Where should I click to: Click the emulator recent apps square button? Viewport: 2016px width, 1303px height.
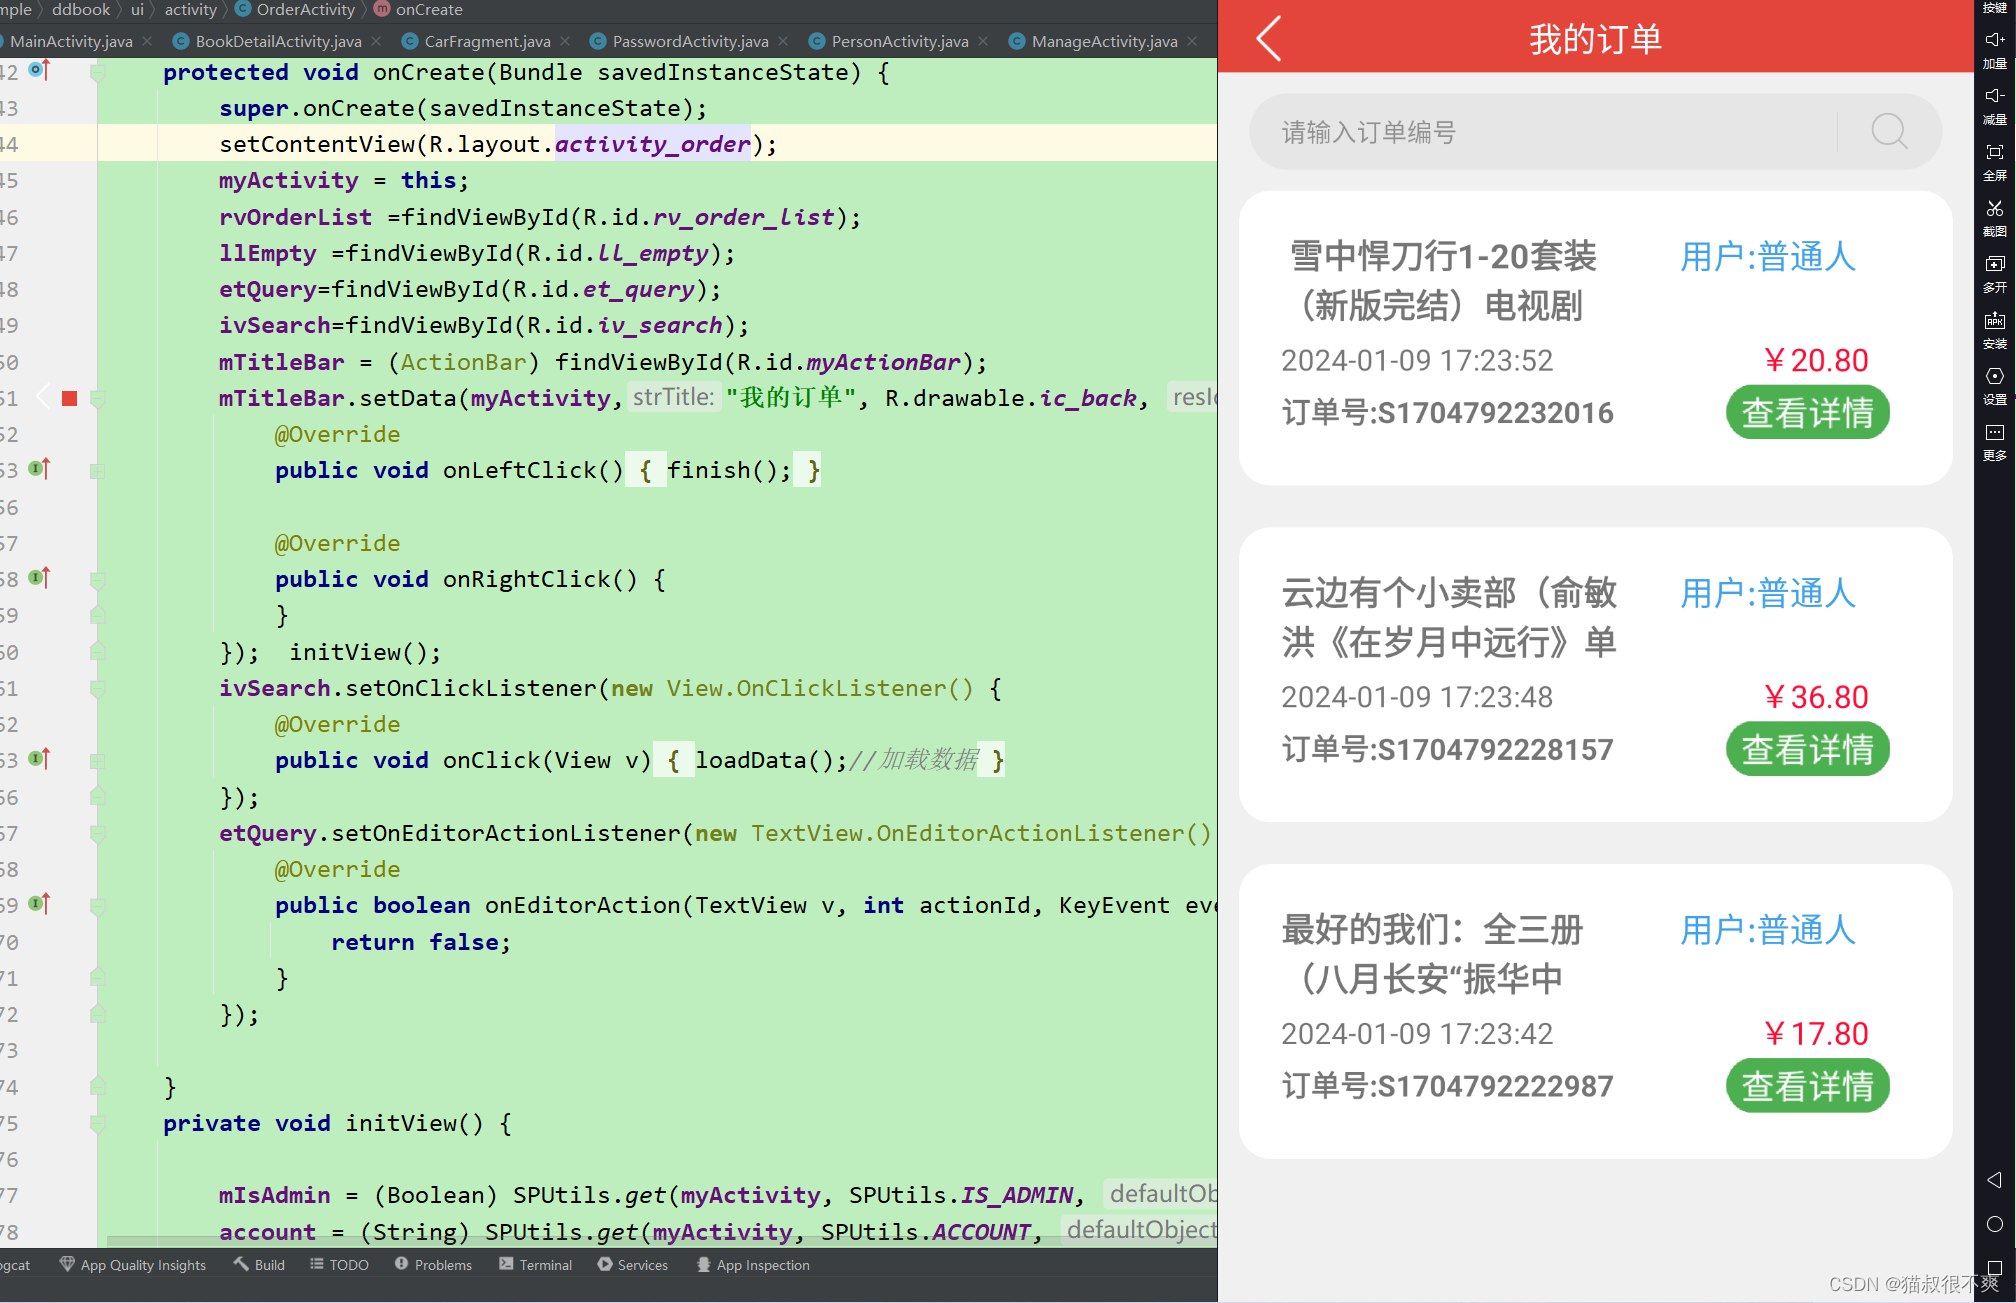tap(1994, 1267)
